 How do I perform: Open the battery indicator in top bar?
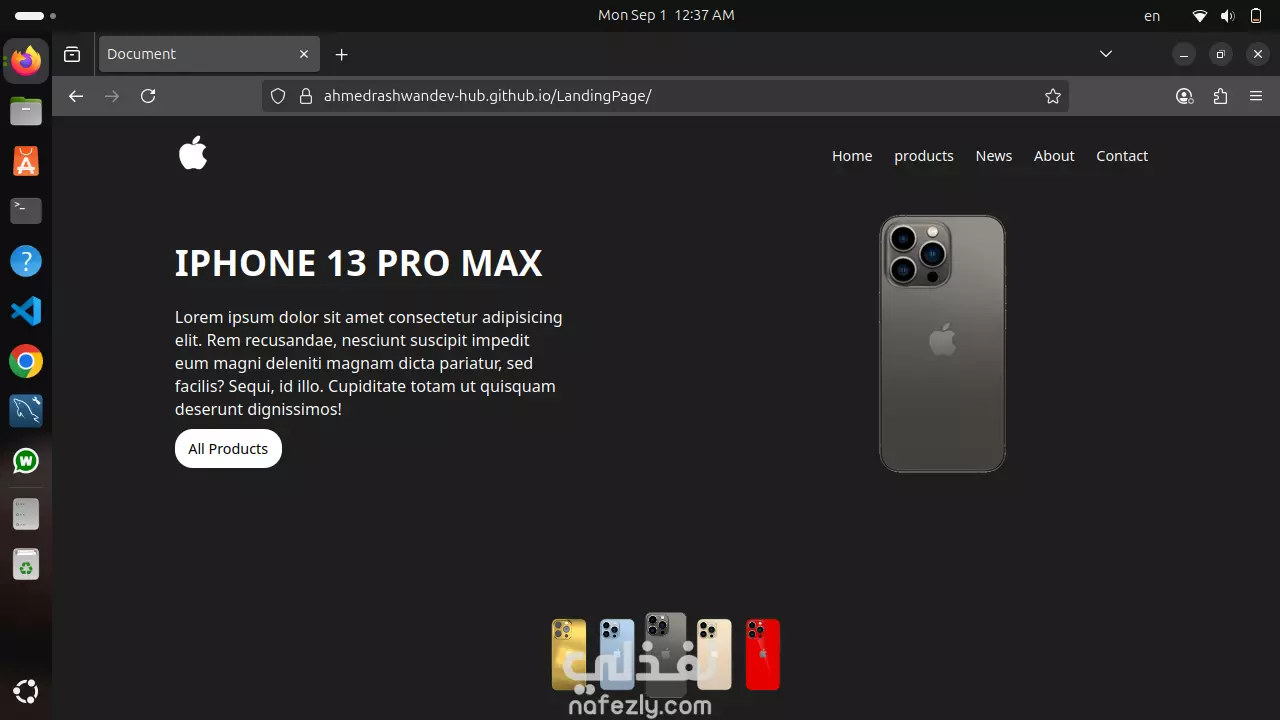coord(1256,16)
